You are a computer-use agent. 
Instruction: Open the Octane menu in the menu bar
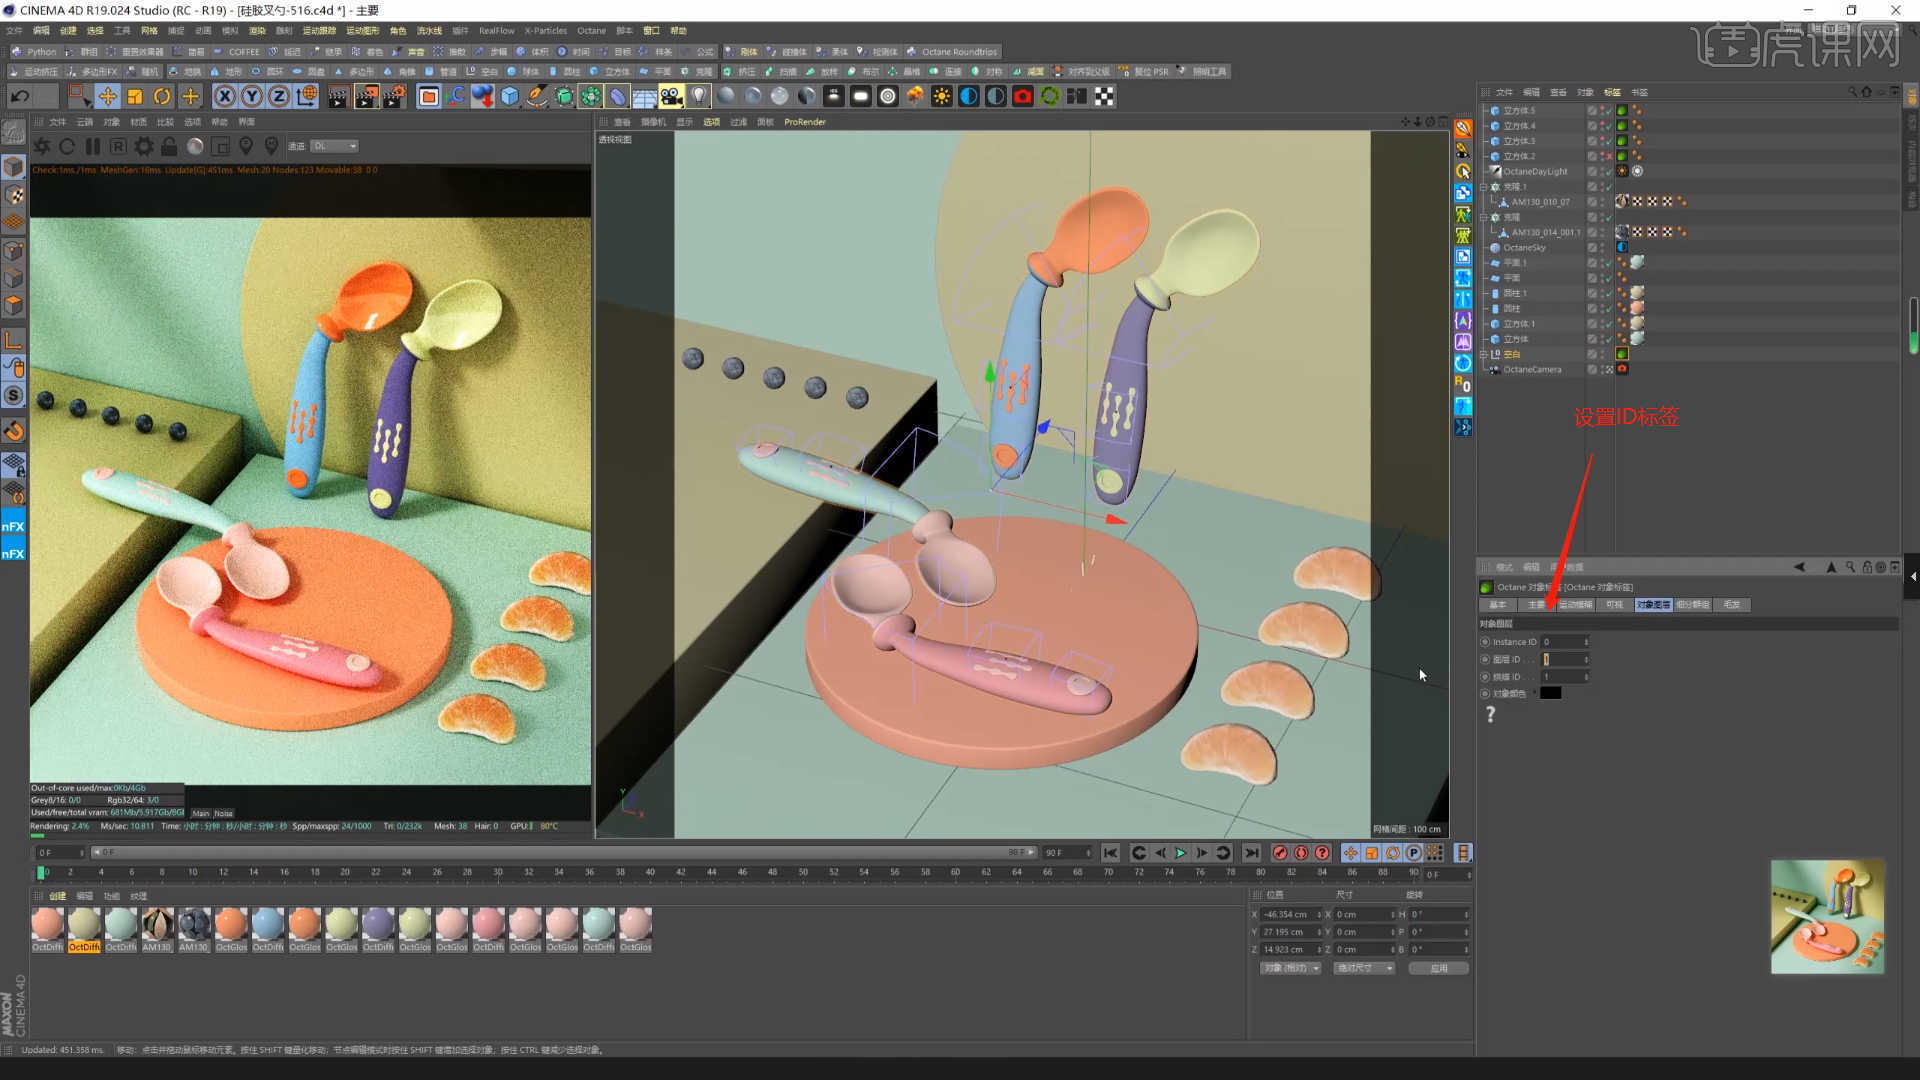point(592,30)
